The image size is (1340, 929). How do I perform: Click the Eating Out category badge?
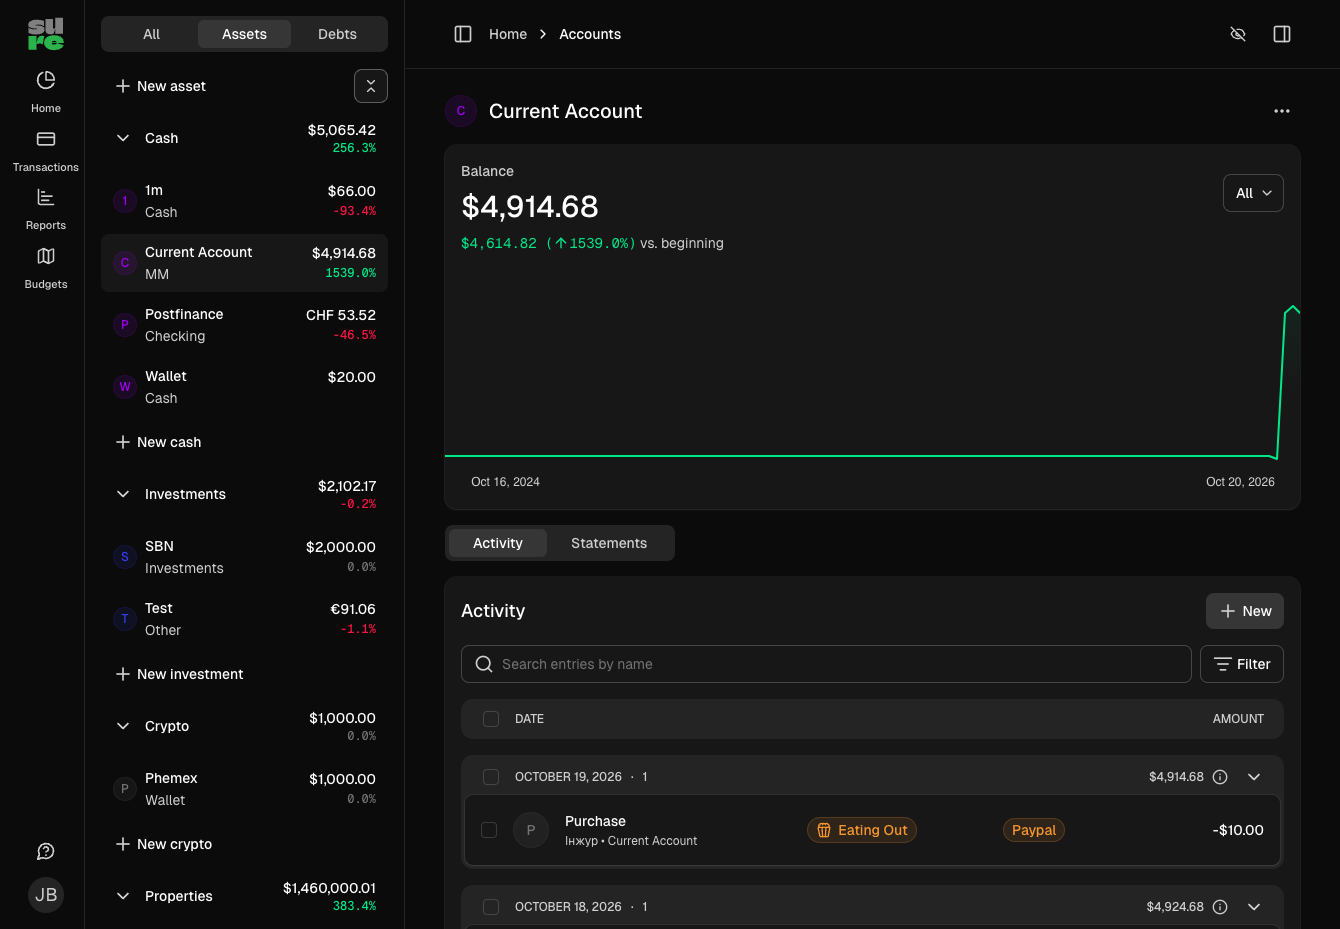click(x=862, y=830)
